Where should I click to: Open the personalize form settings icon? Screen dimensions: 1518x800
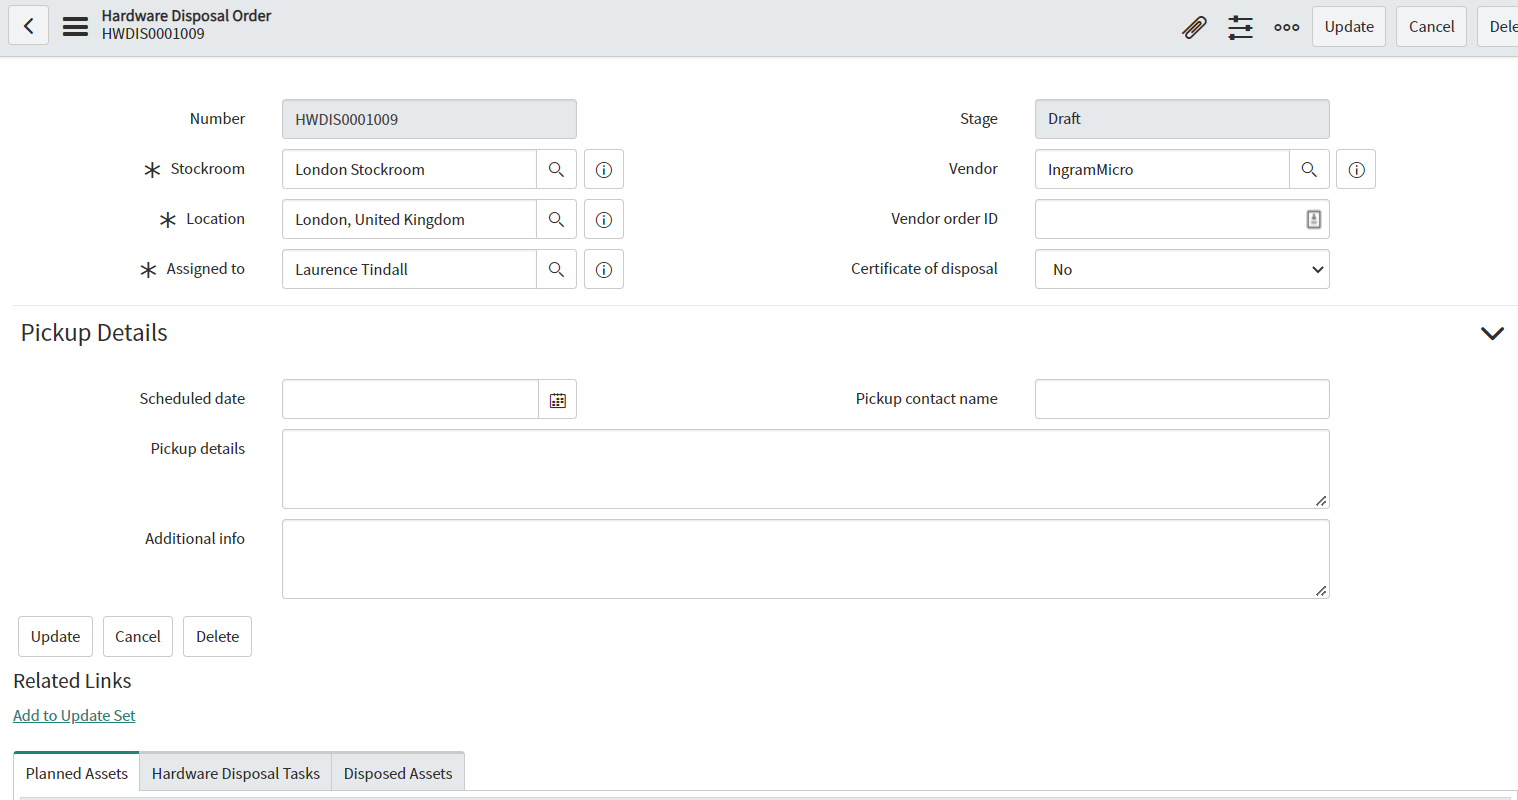tap(1240, 27)
